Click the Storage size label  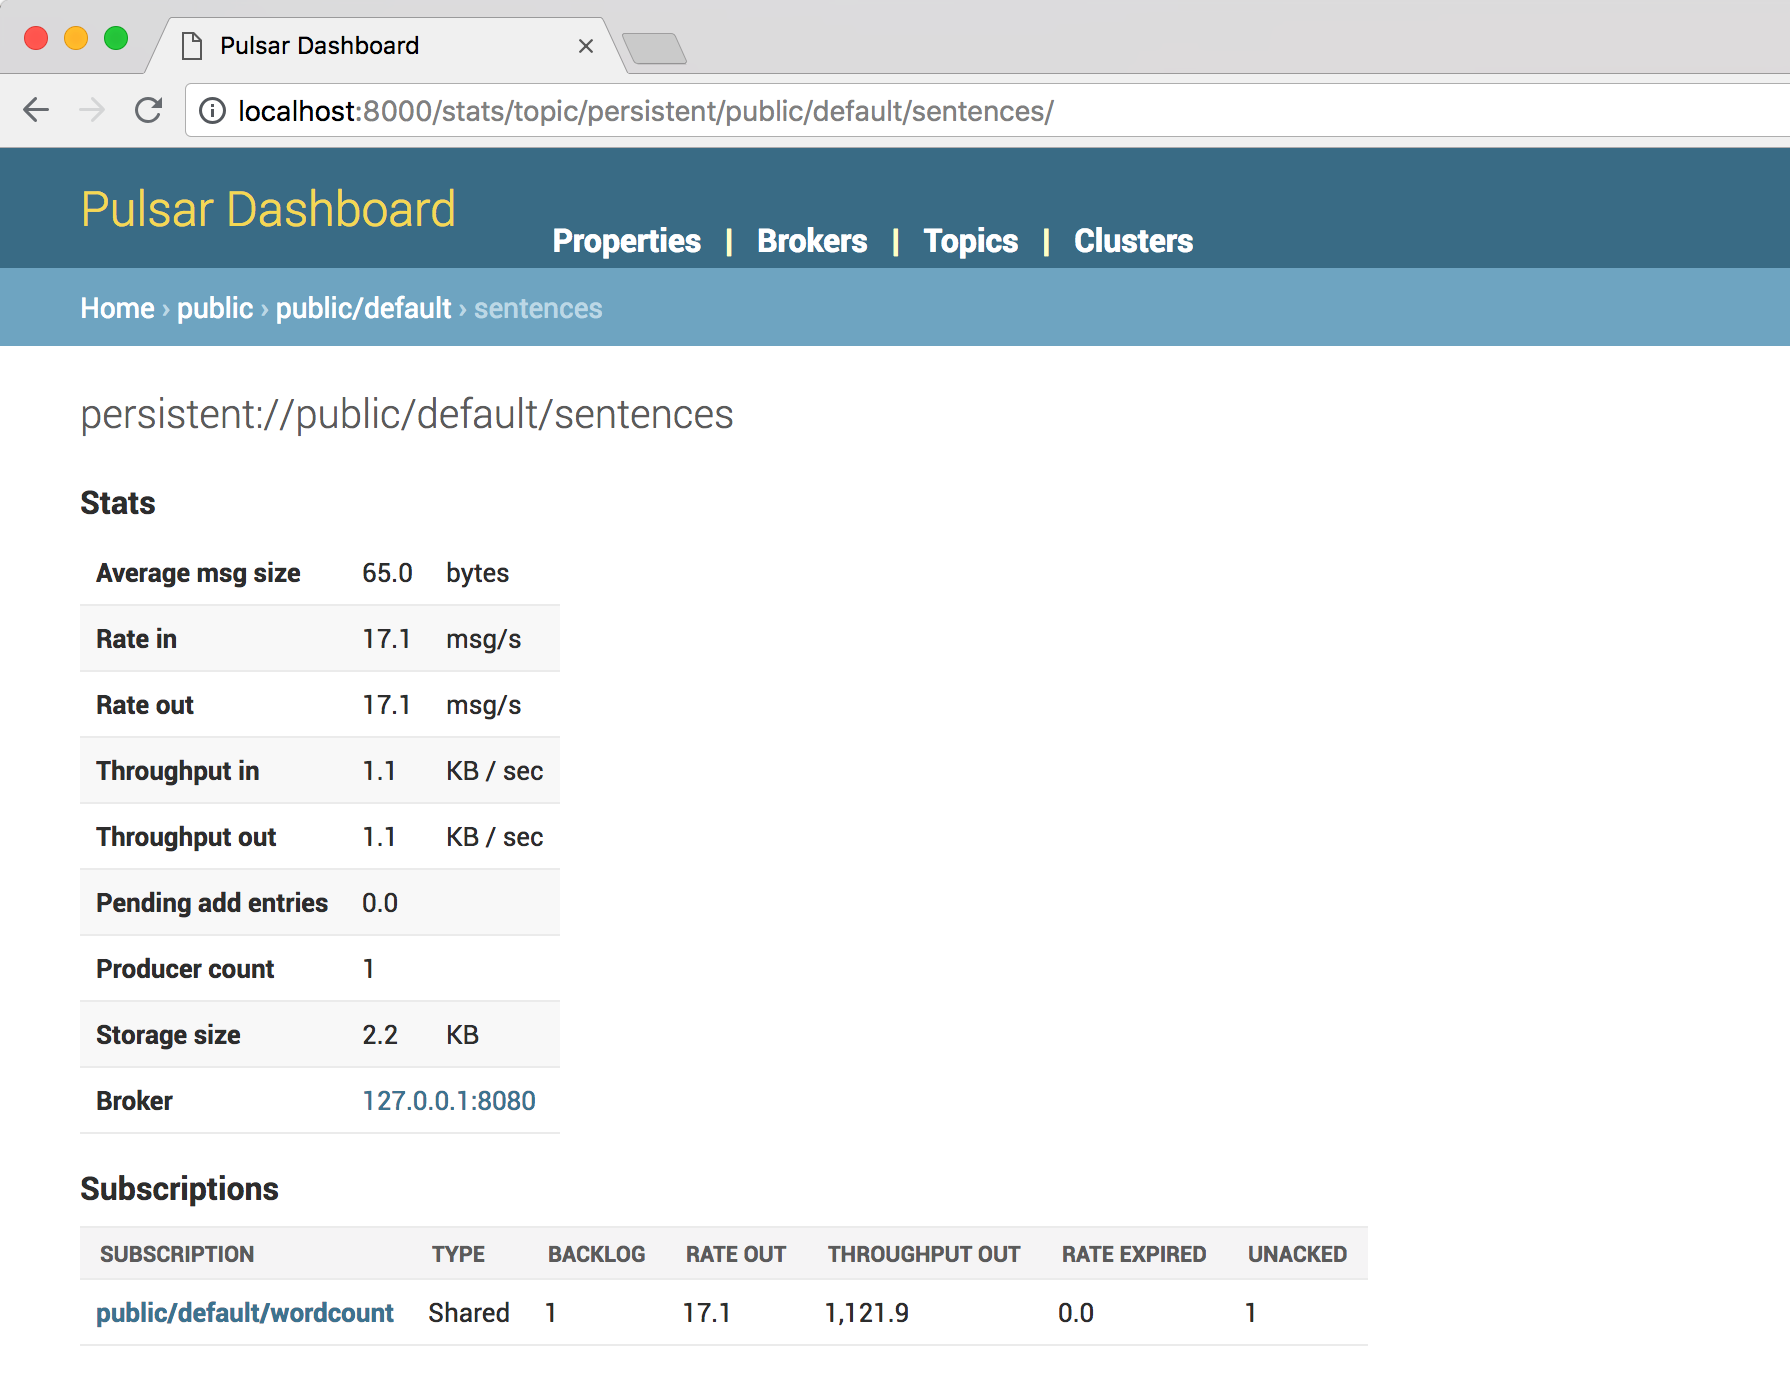point(168,1035)
